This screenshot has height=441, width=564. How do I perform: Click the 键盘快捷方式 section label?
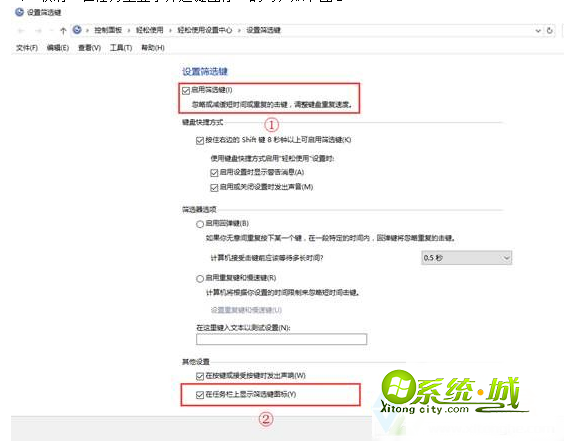[x=203, y=123]
